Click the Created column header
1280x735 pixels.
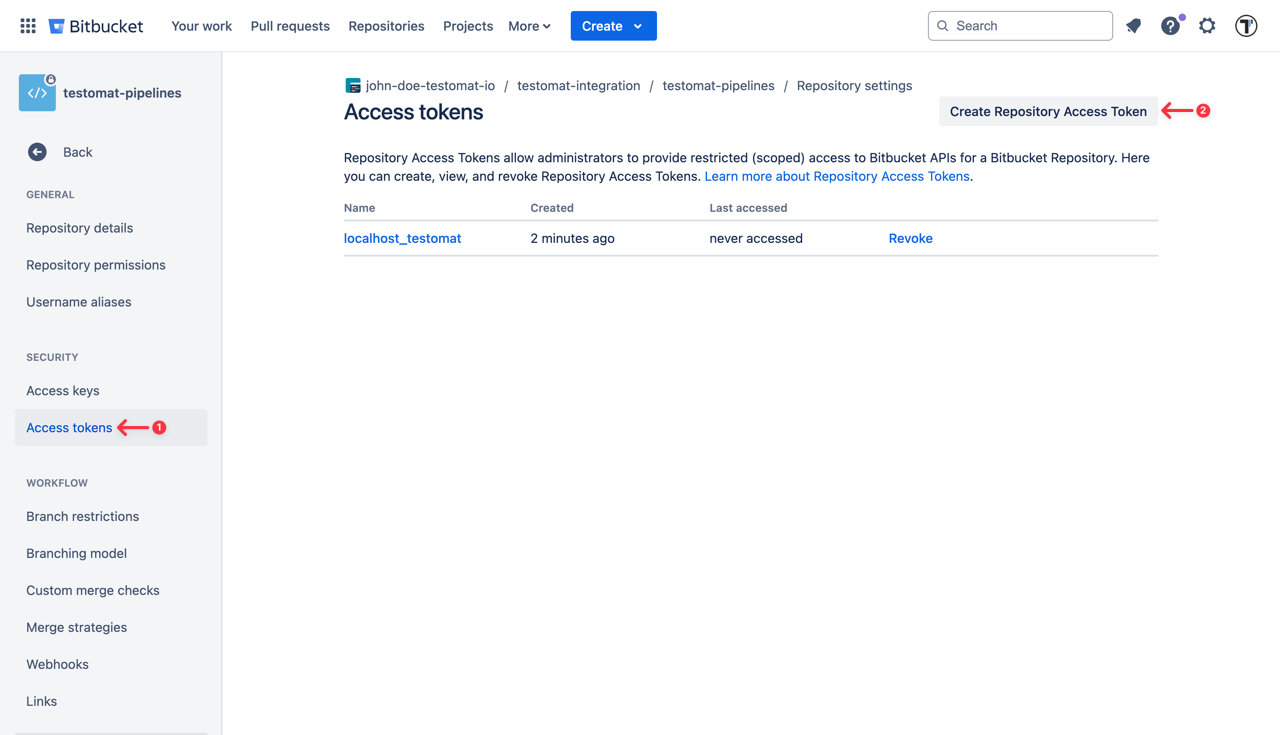click(x=552, y=208)
